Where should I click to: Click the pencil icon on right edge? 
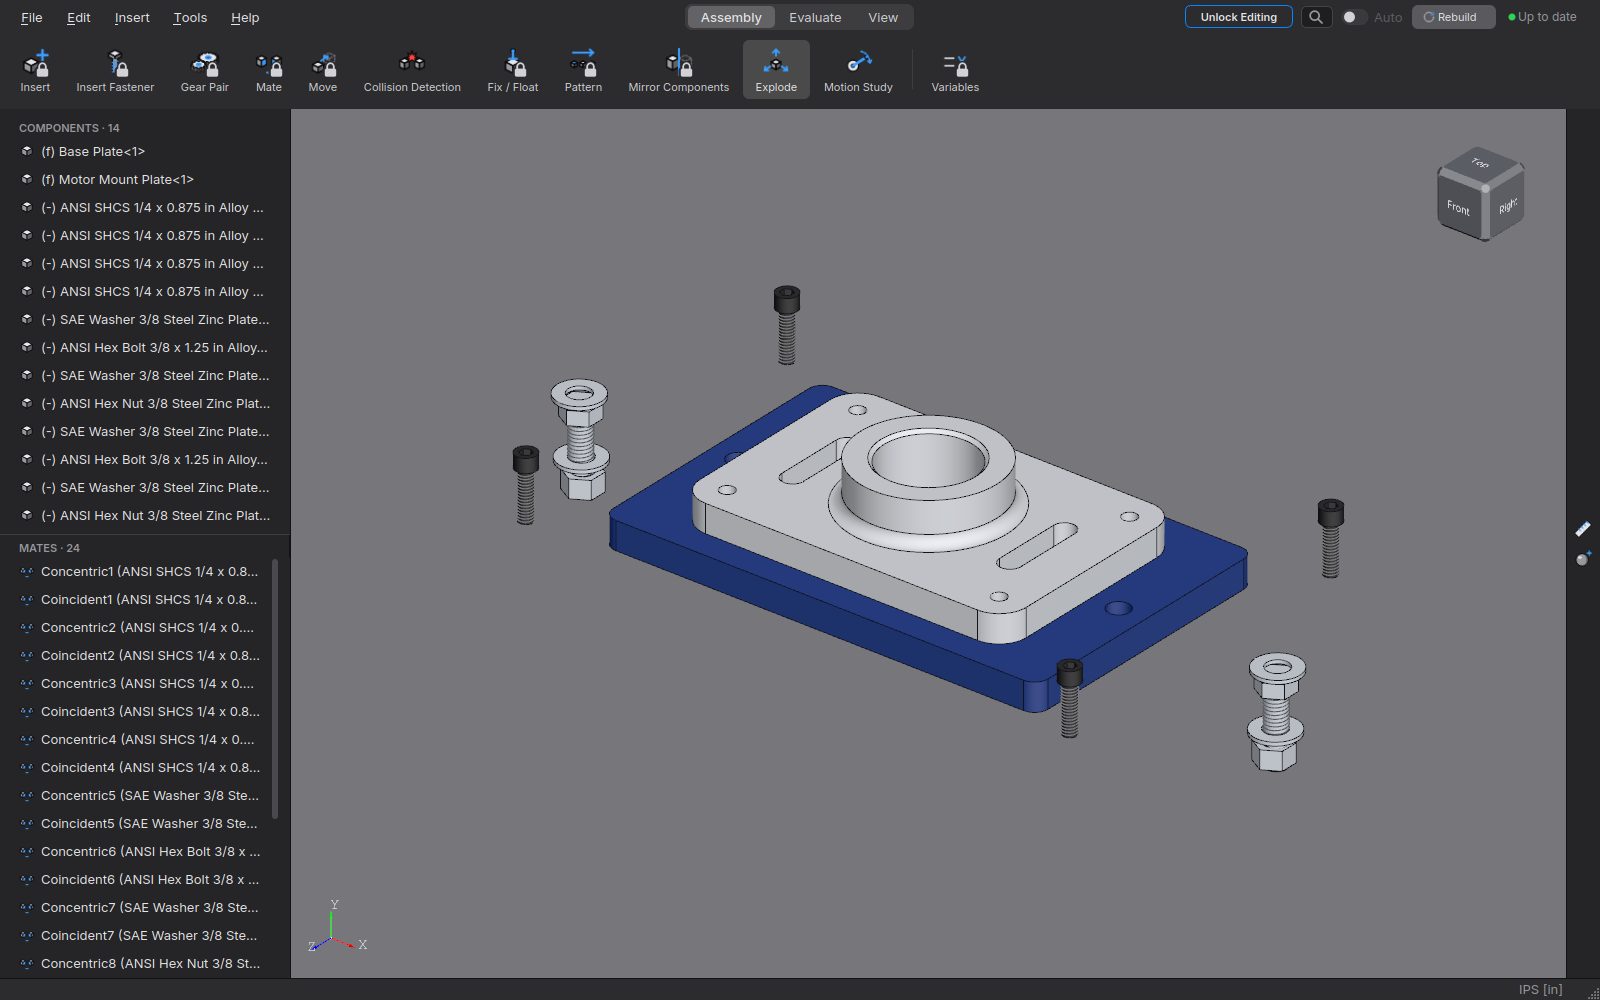[1583, 529]
